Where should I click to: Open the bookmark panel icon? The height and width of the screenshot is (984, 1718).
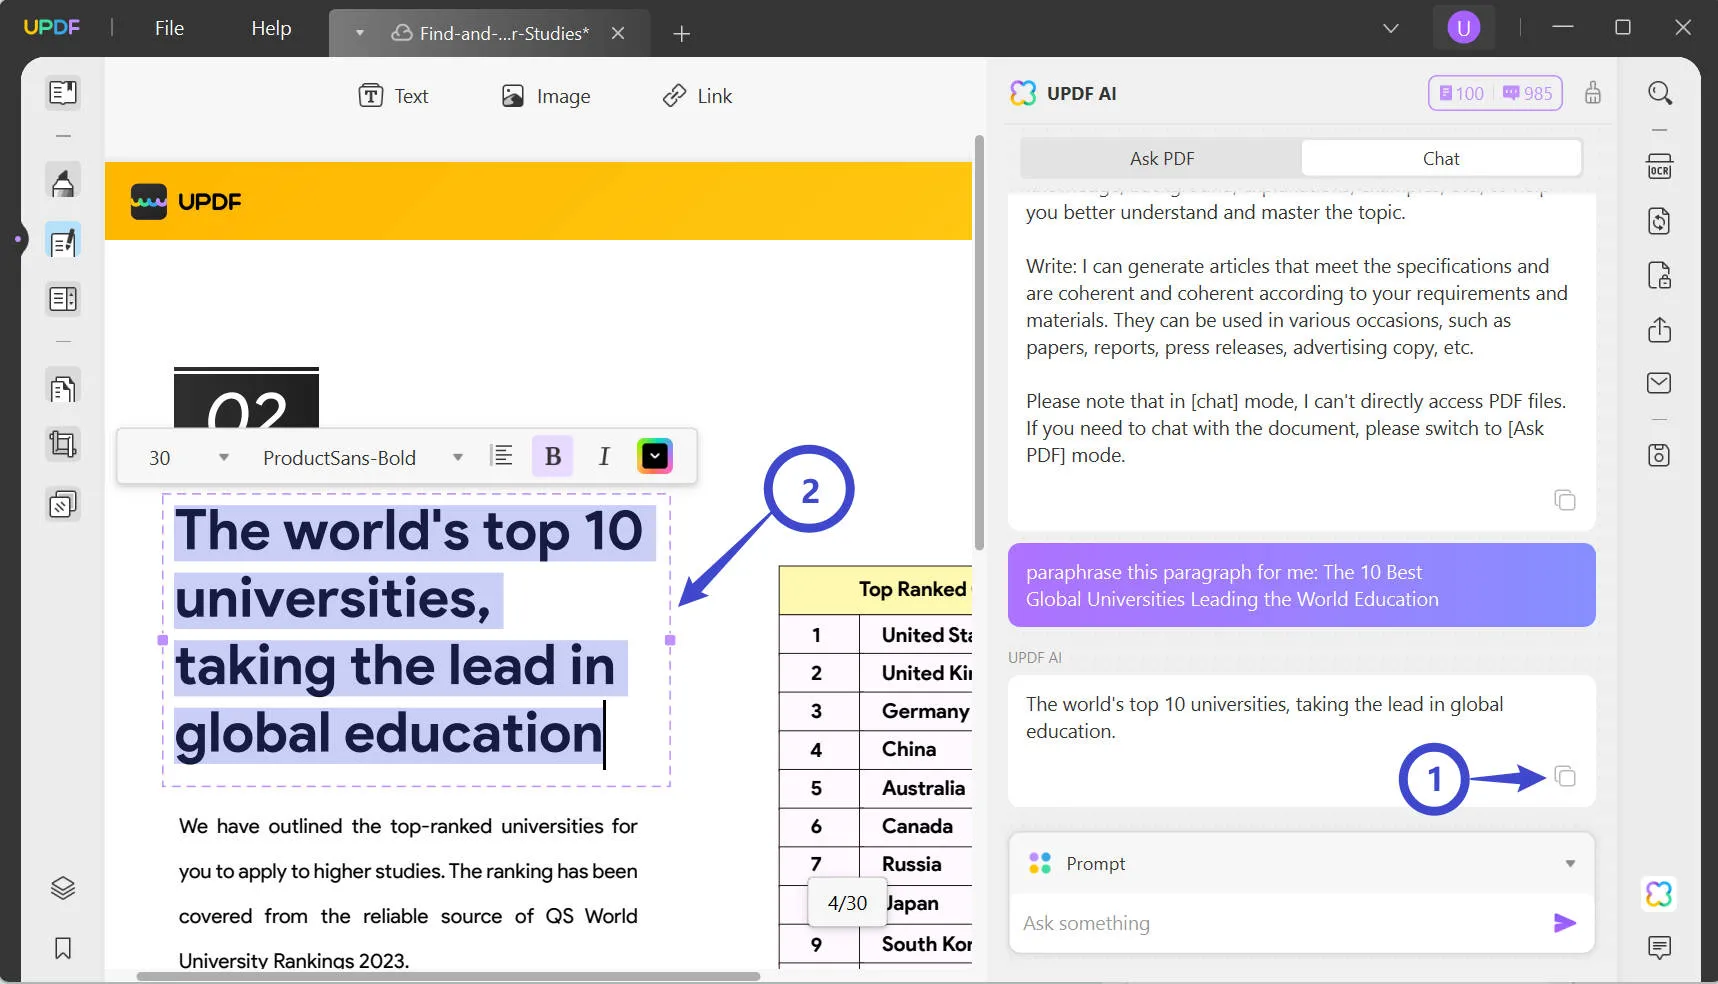pyautogui.click(x=63, y=948)
